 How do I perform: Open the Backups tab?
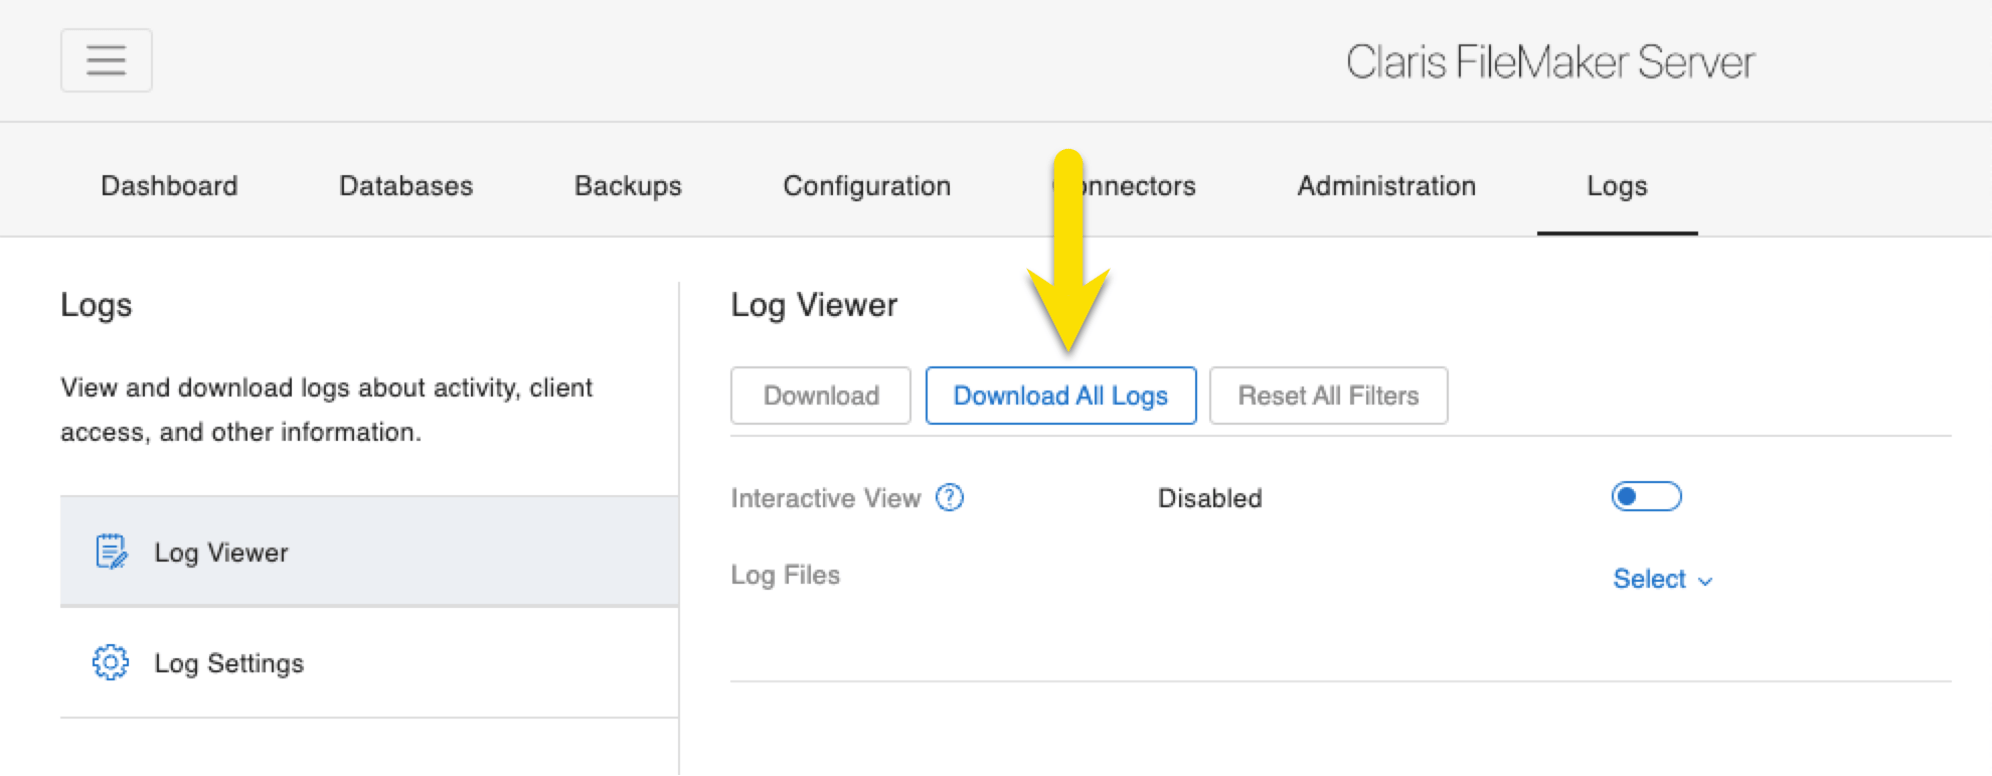coord(628,186)
